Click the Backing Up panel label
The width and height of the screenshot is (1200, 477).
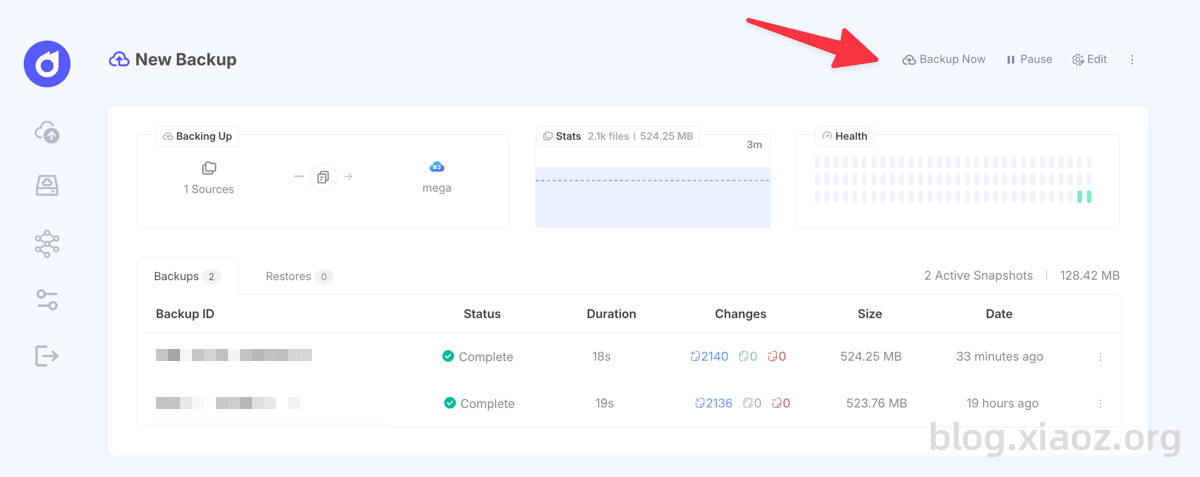[198, 136]
